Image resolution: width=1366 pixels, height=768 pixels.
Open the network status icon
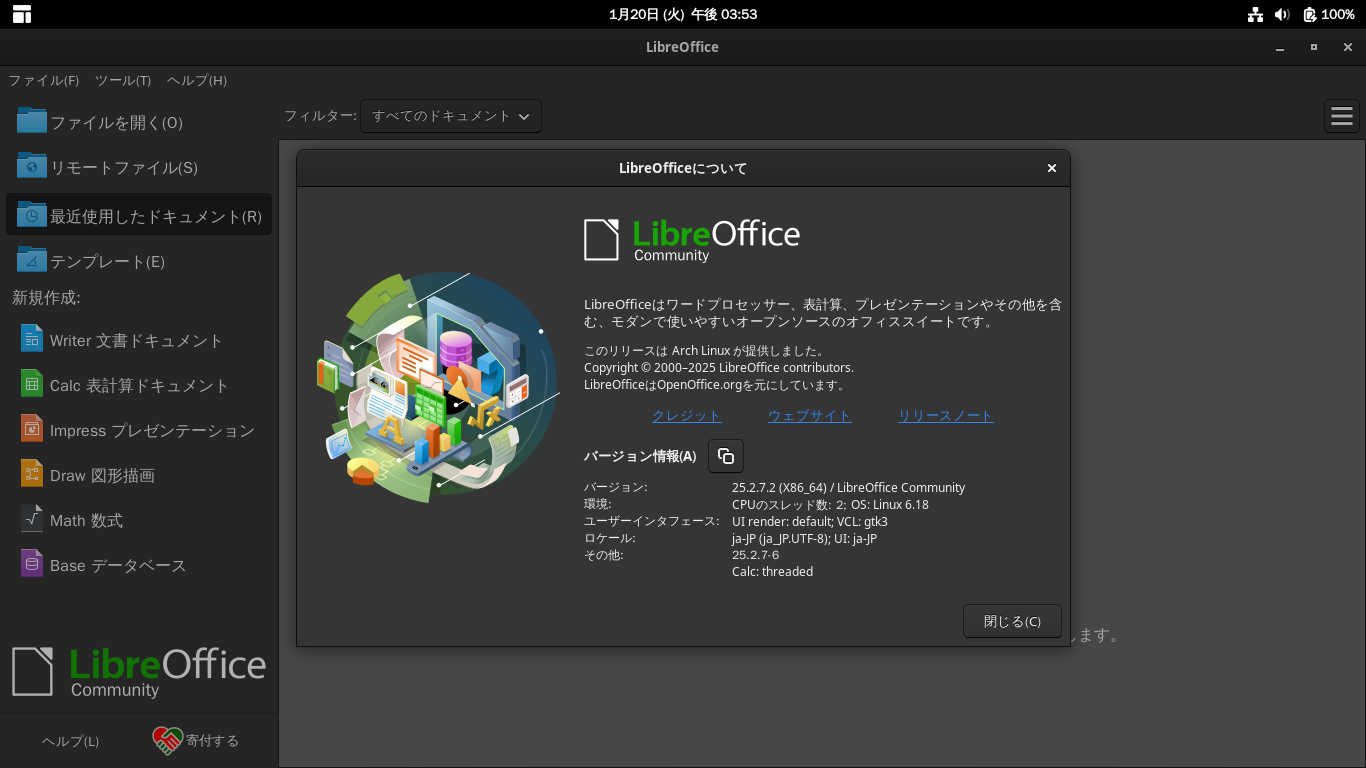[1256, 14]
